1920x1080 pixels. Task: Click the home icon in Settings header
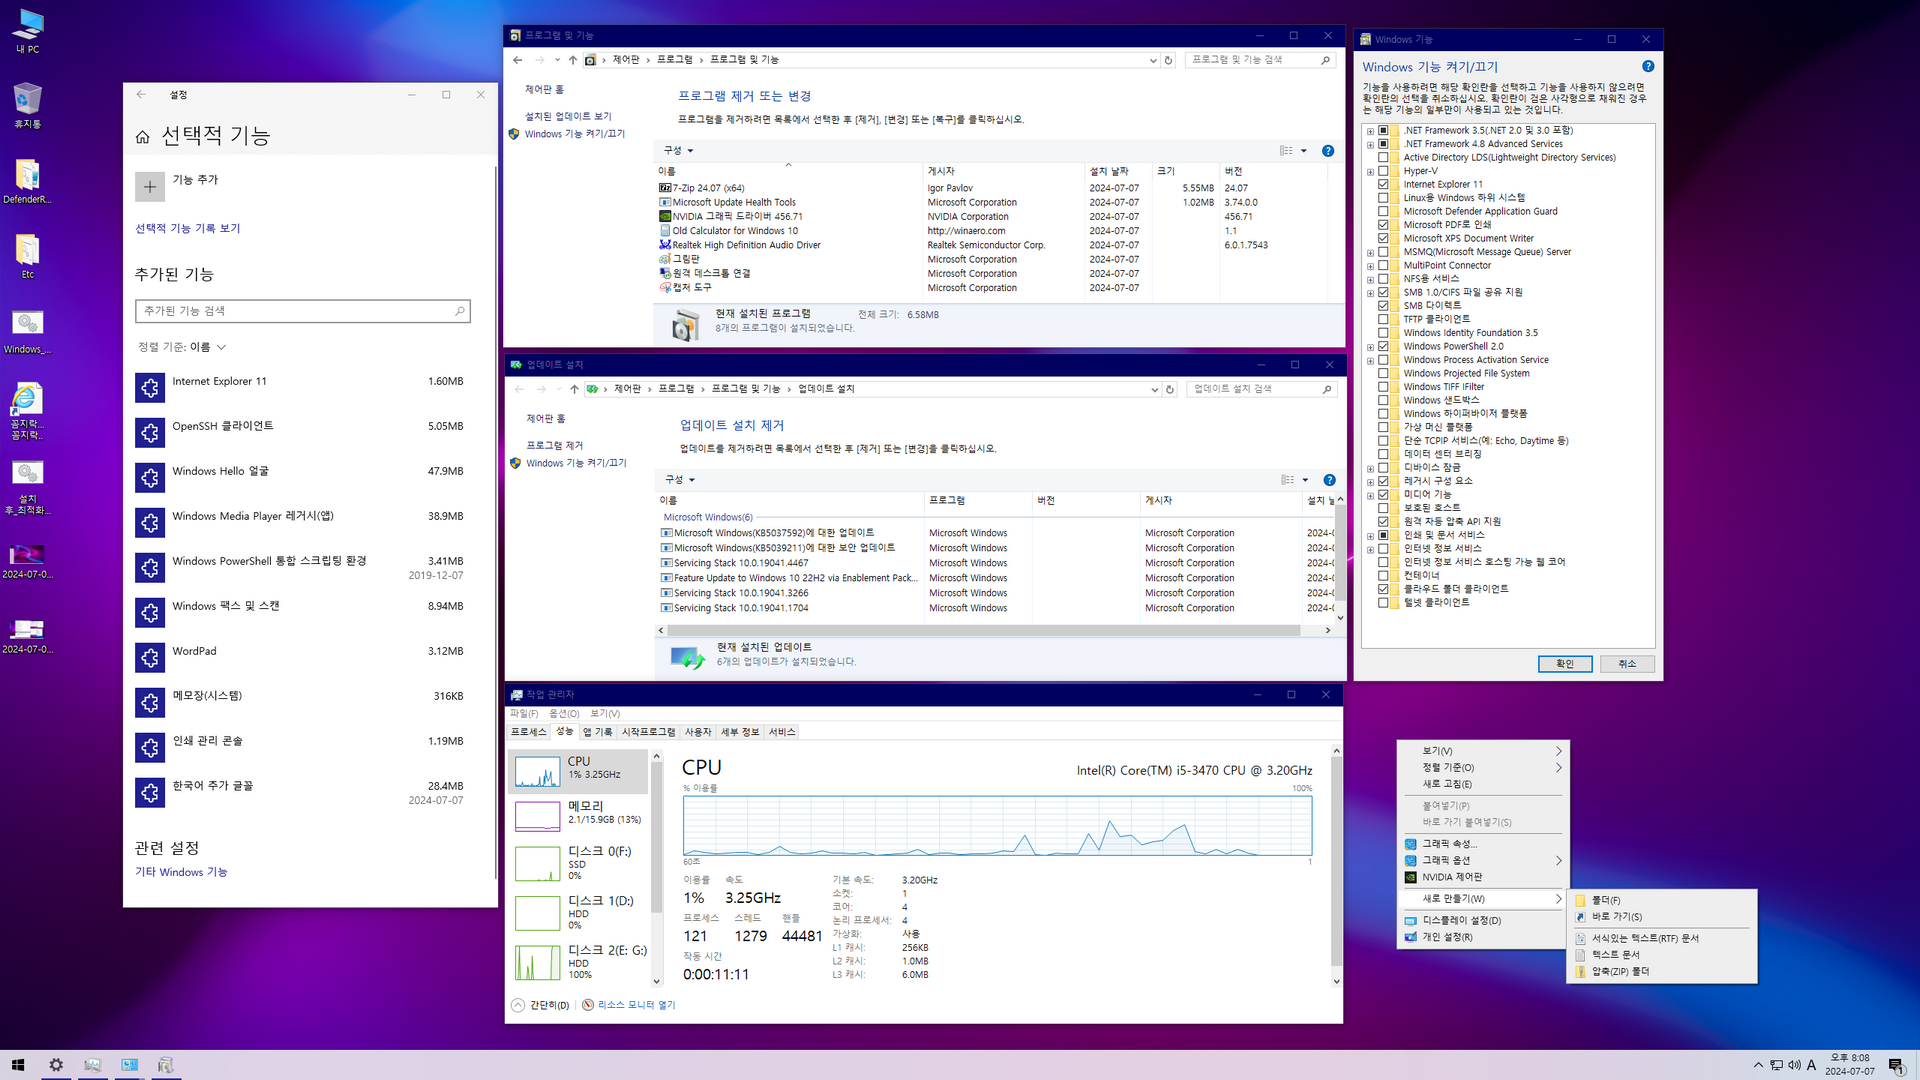[x=142, y=137]
